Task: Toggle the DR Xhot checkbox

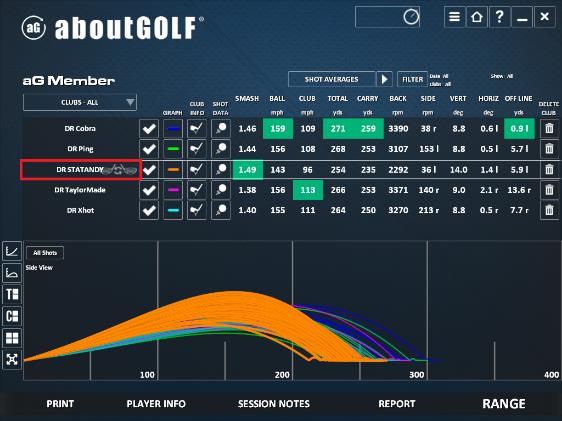Action: pyautogui.click(x=149, y=210)
